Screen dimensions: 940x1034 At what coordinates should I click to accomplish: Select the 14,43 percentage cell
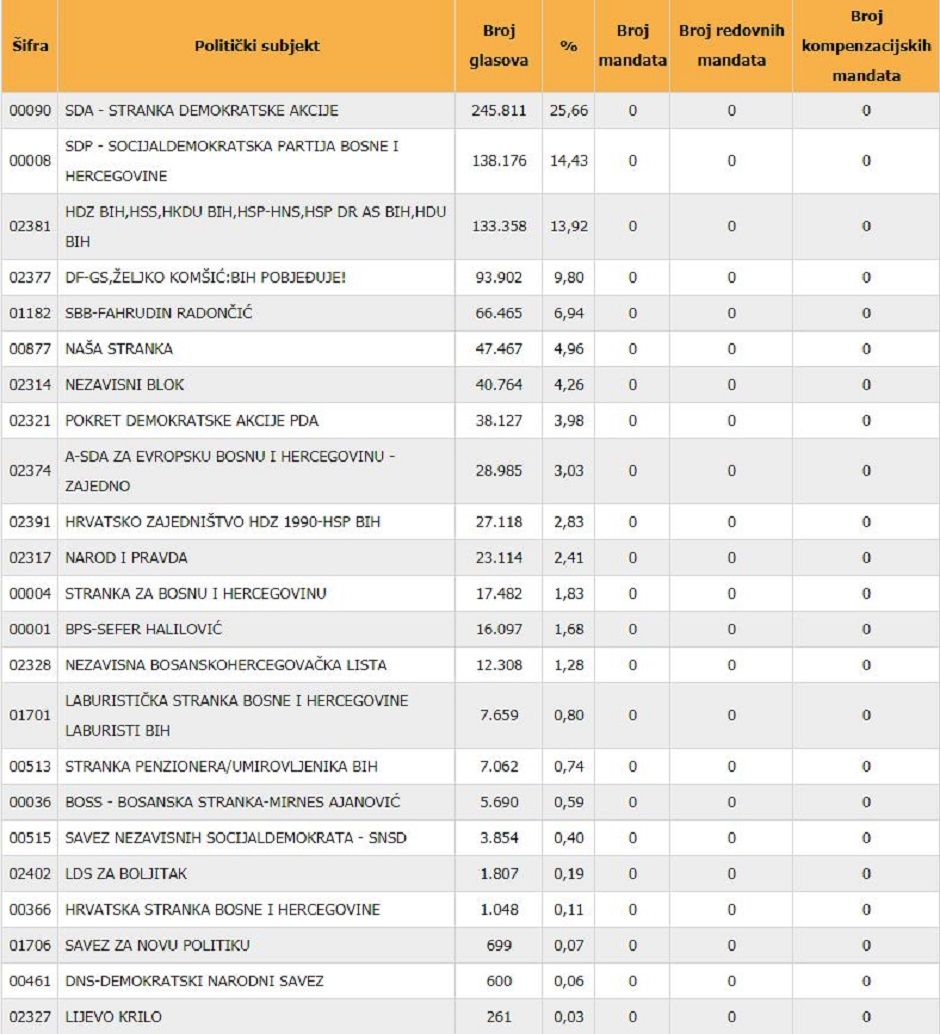(569, 160)
